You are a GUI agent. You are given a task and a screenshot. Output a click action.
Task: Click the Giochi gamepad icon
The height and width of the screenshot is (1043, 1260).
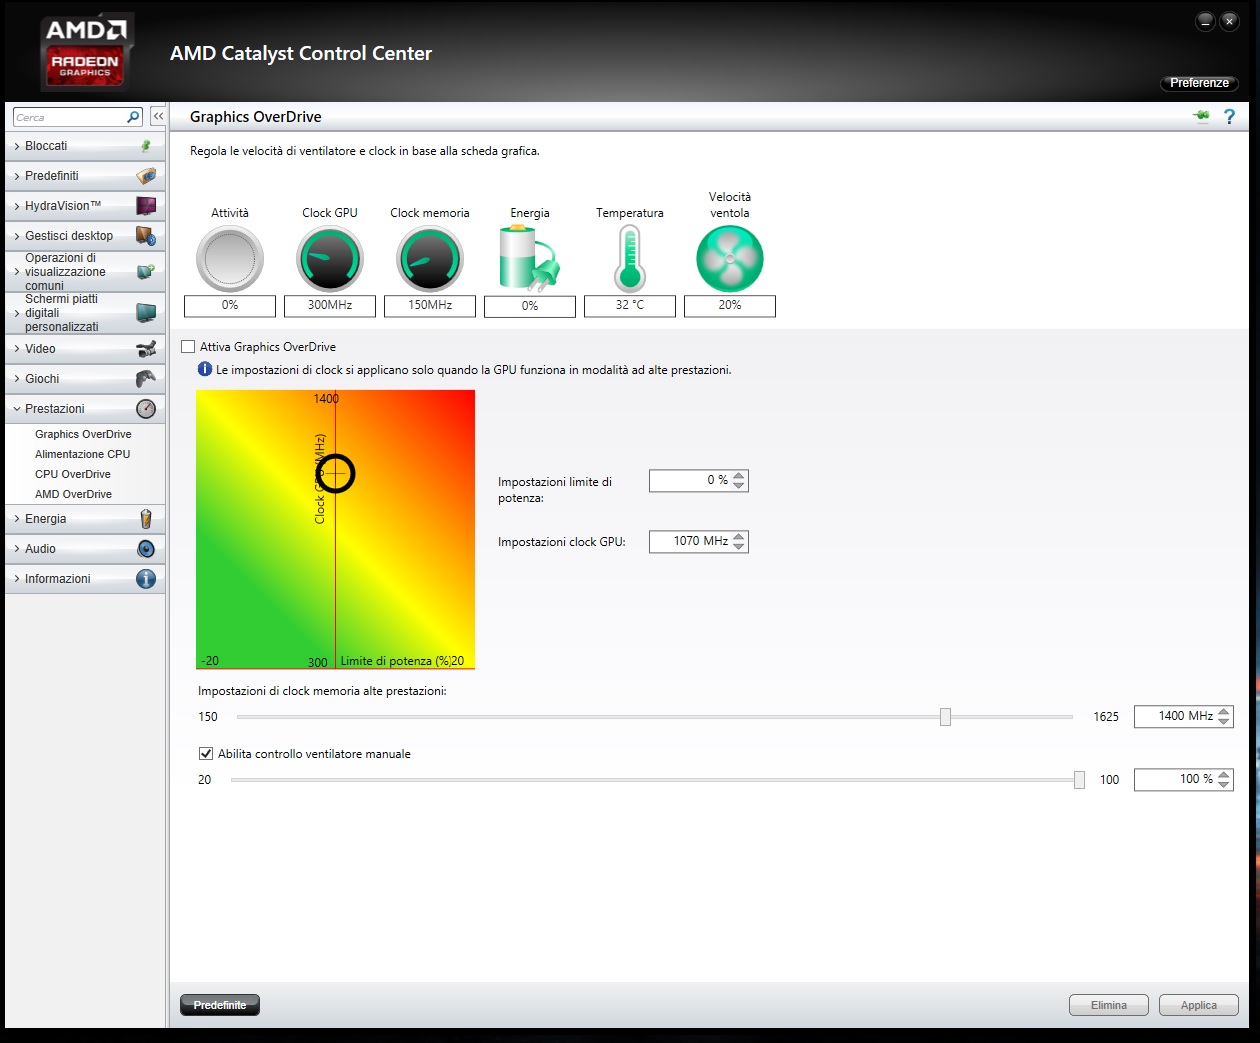point(146,379)
